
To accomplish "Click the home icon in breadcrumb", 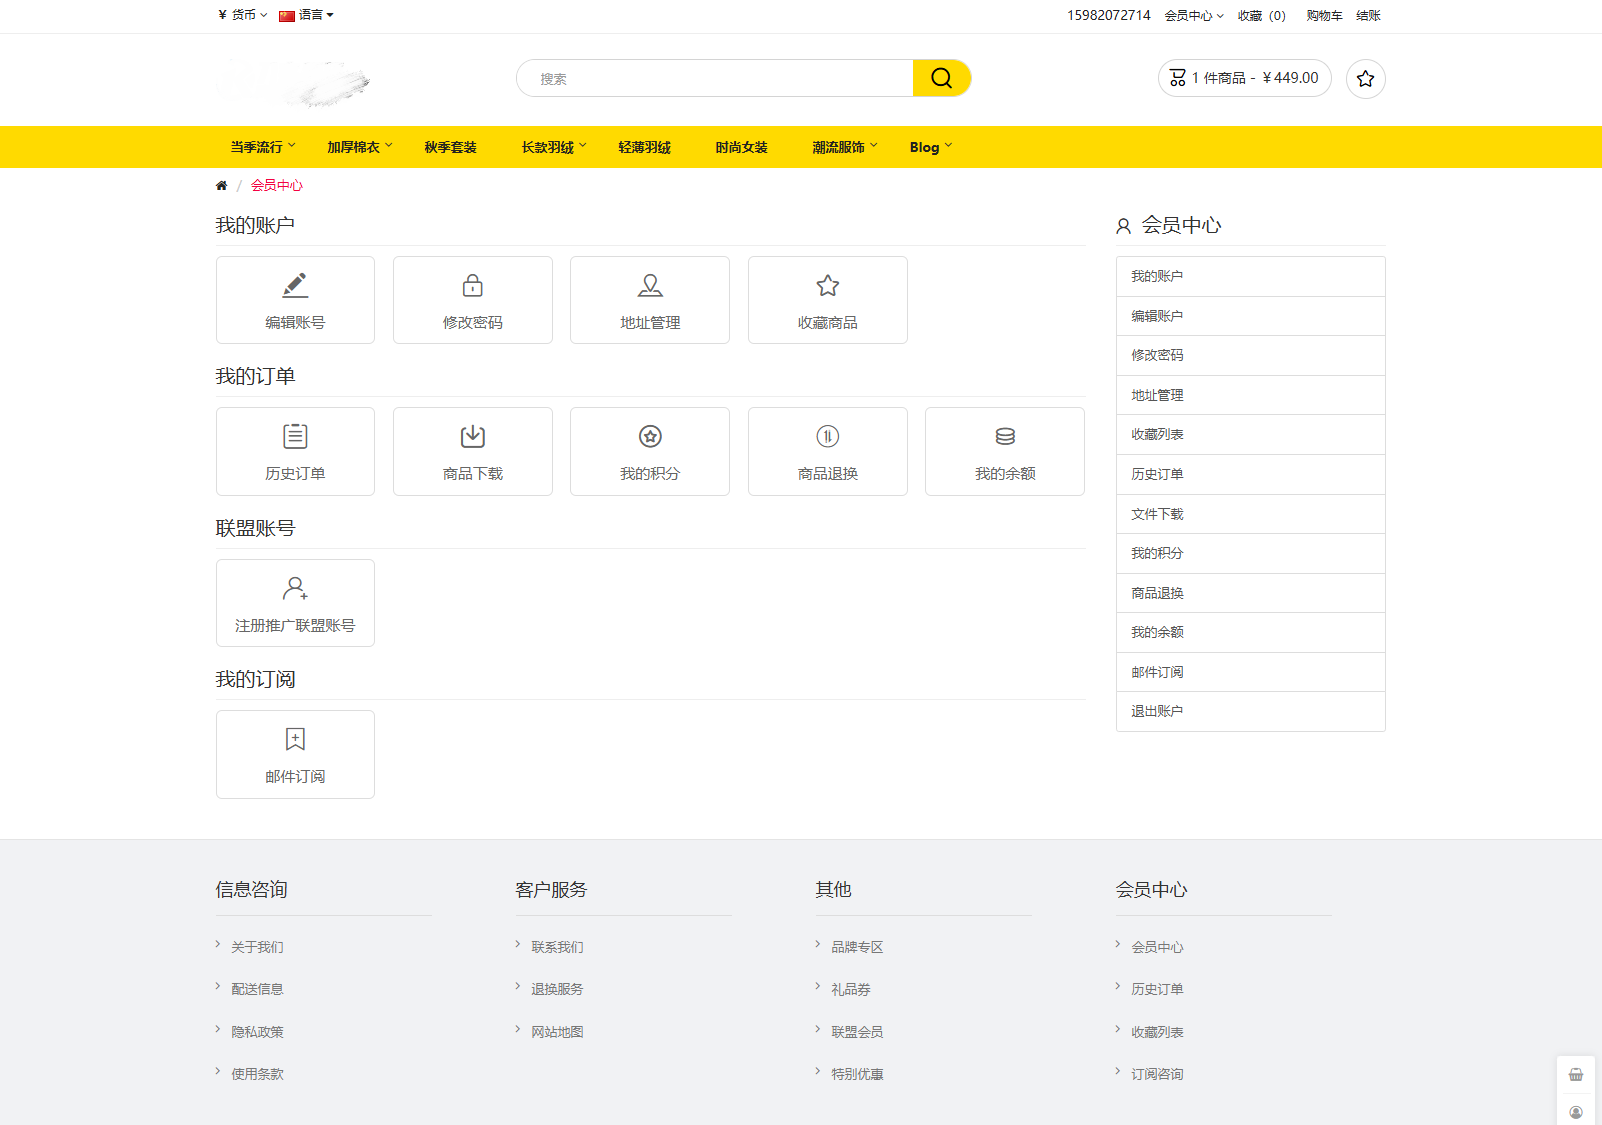I will (x=222, y=185).
